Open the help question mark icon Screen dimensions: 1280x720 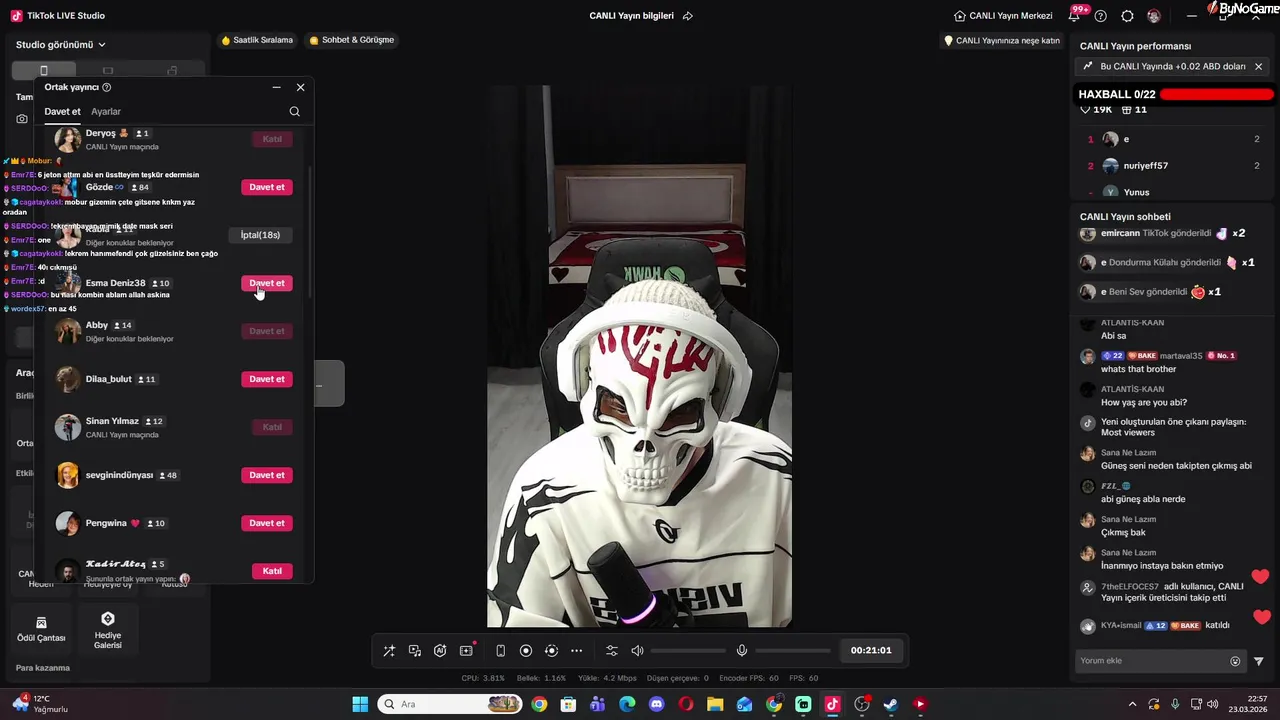[1101, 16]
